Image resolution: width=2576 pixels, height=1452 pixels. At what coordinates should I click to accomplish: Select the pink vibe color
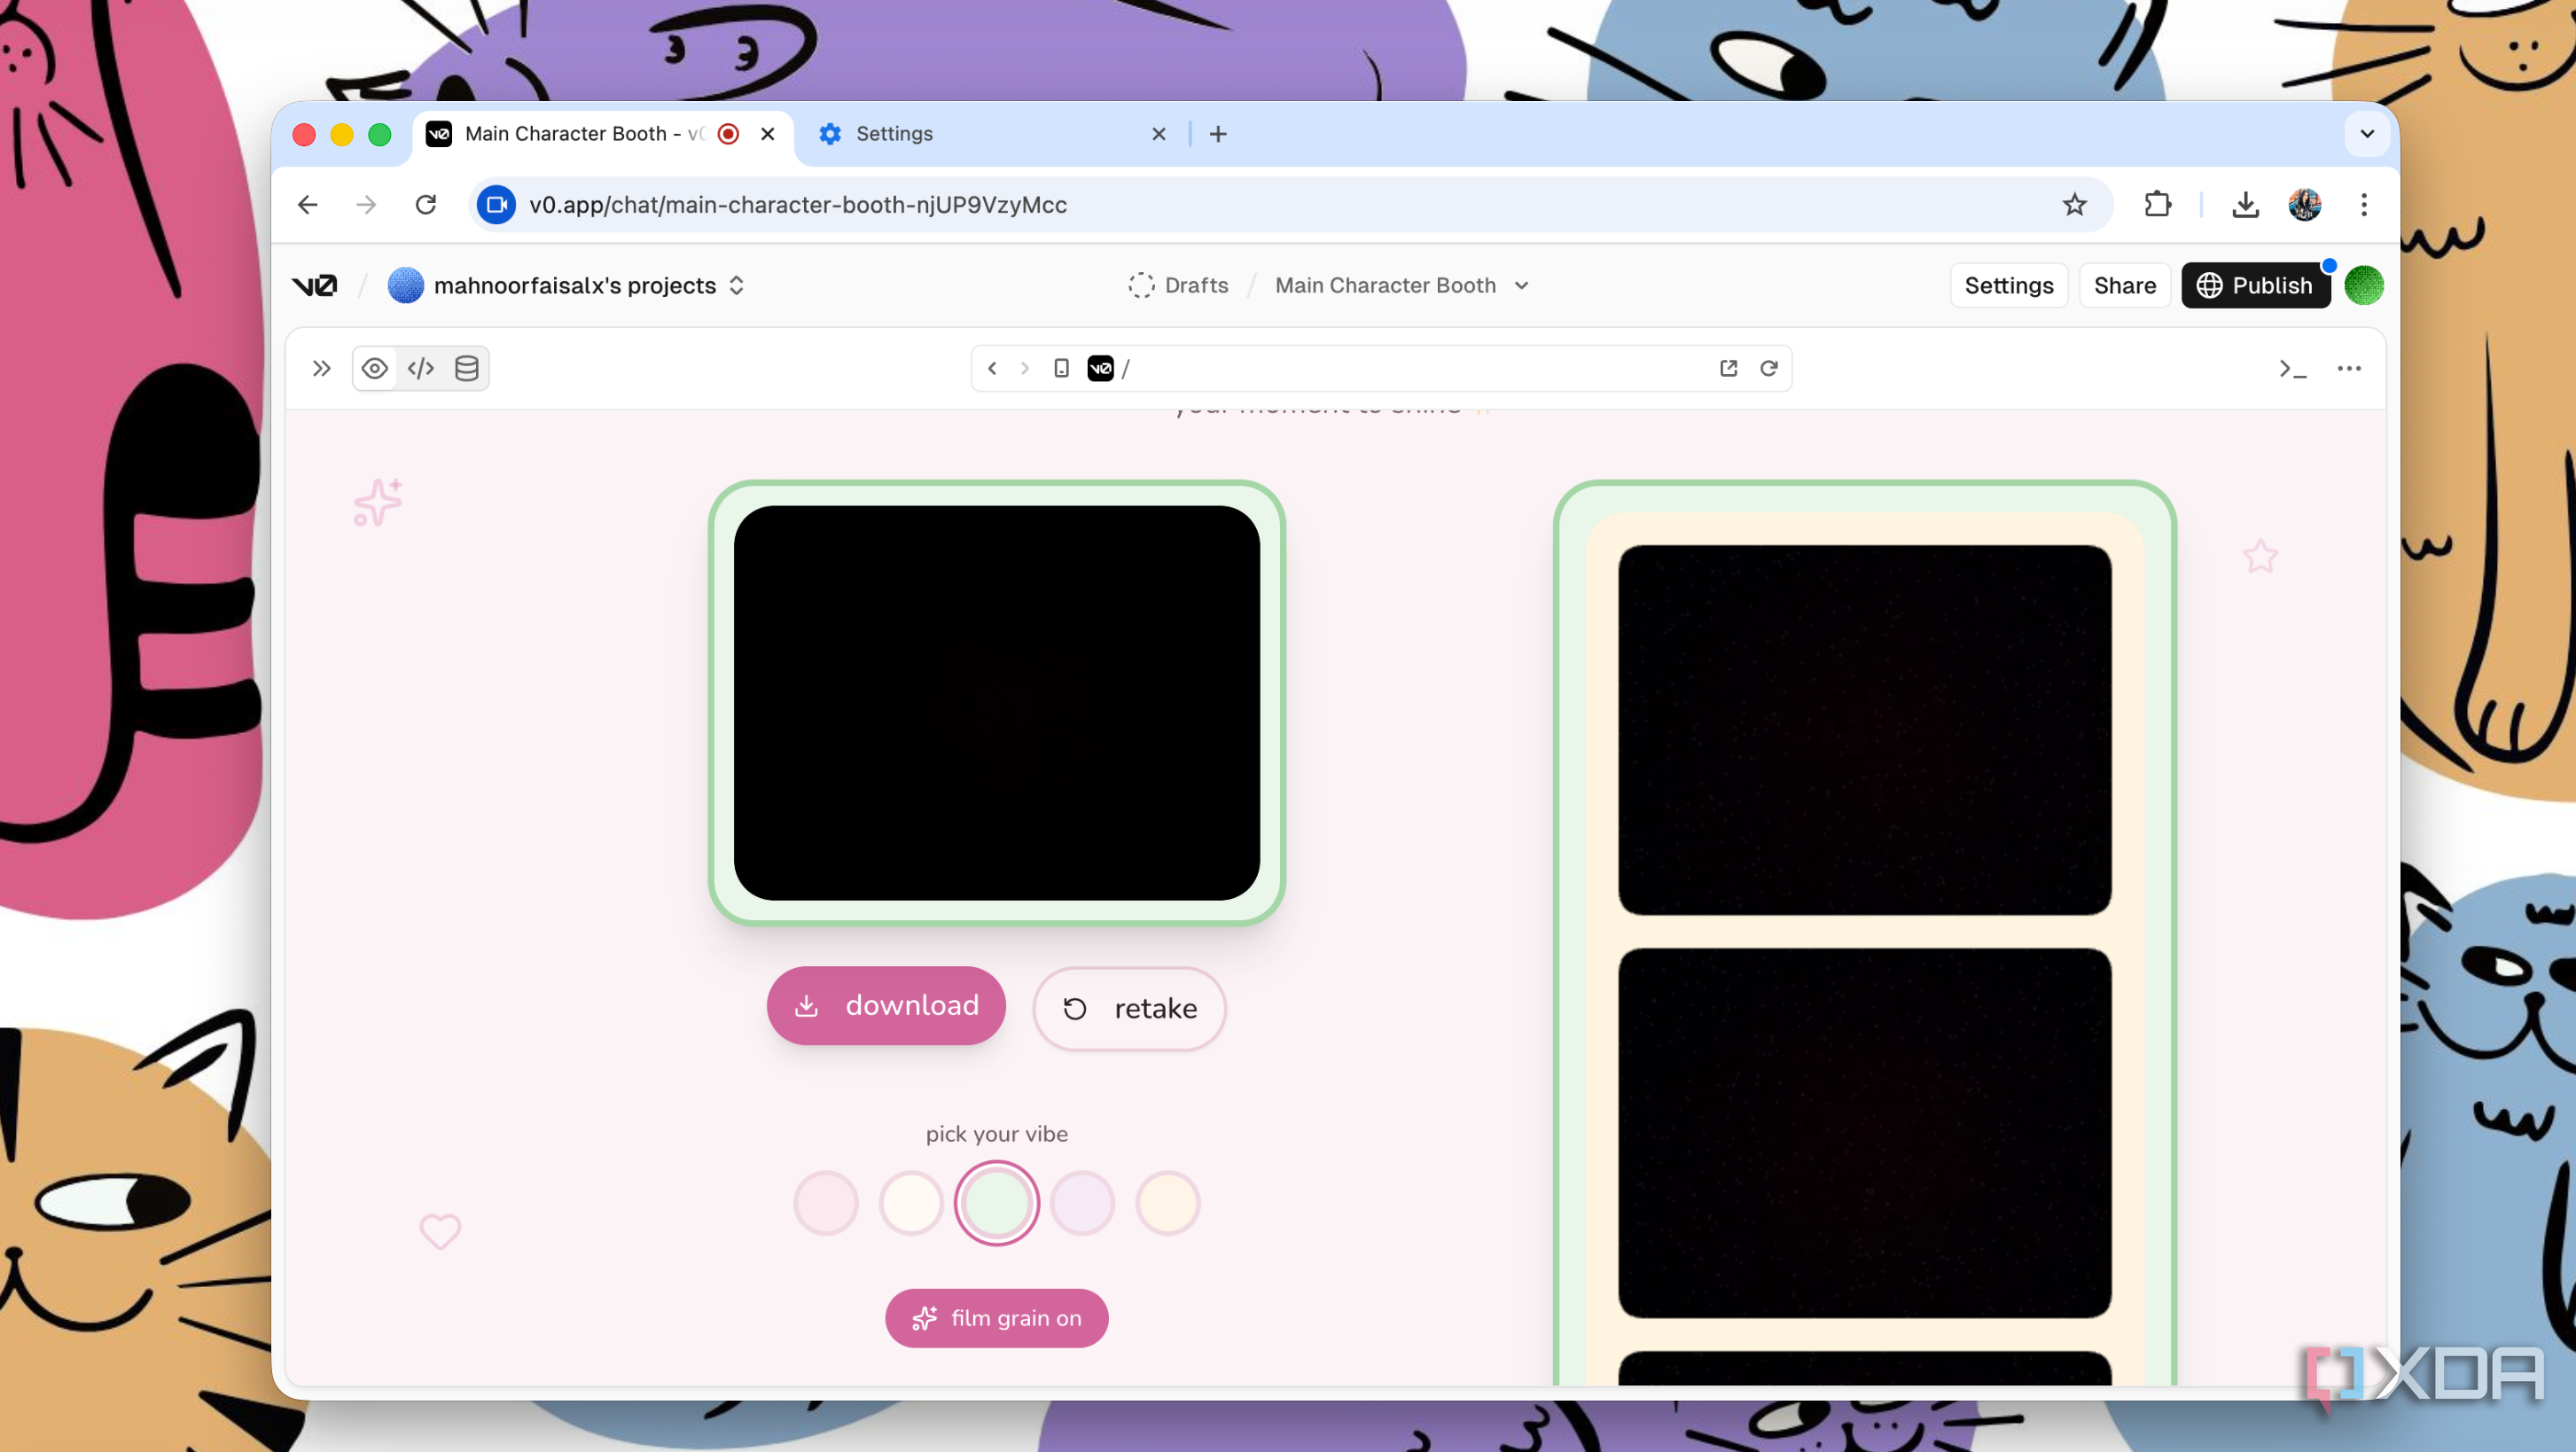pos(826,1203)
